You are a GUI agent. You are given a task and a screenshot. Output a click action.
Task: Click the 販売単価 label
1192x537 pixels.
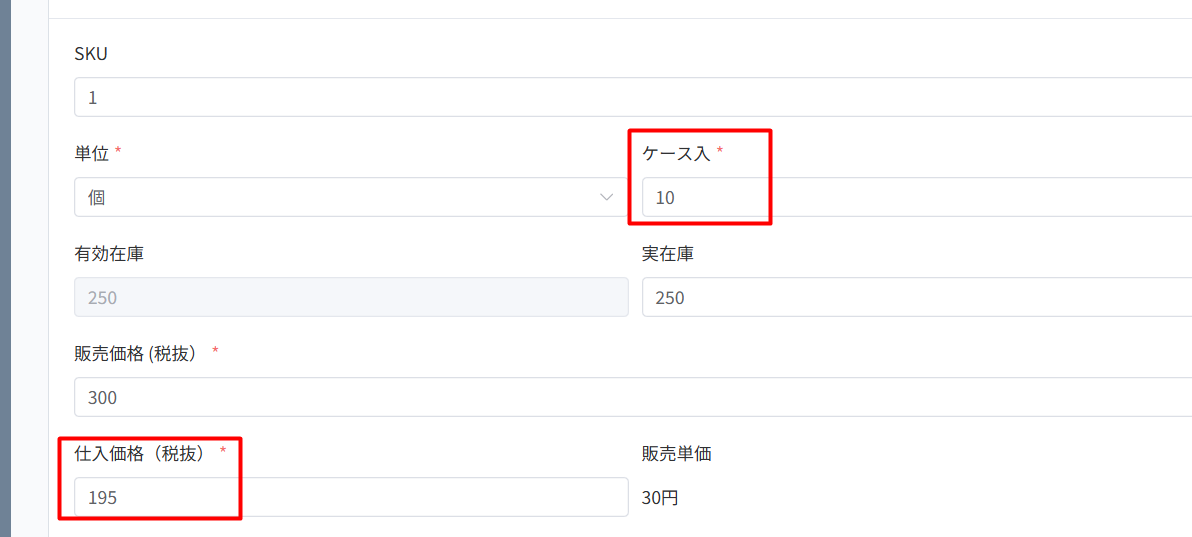(676, 454)
